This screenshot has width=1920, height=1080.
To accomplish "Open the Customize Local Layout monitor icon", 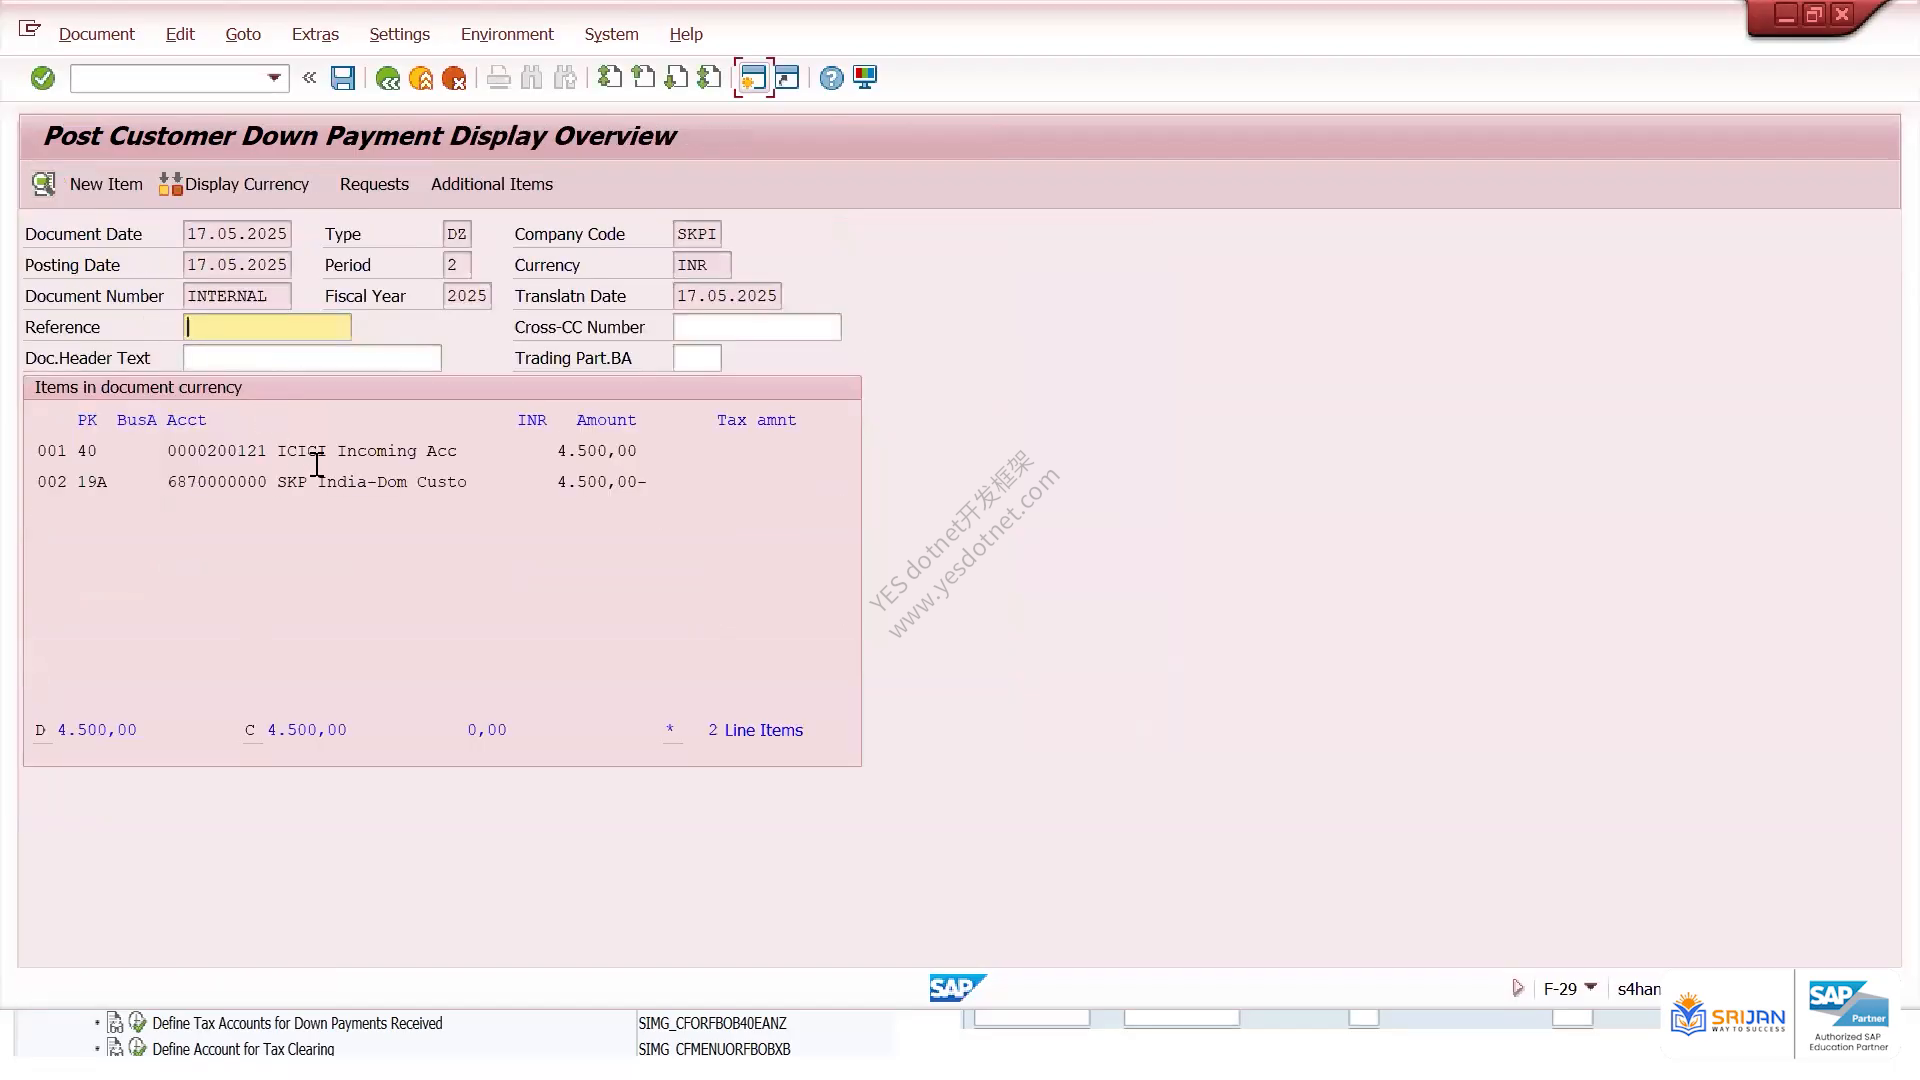I will (865, 78).
